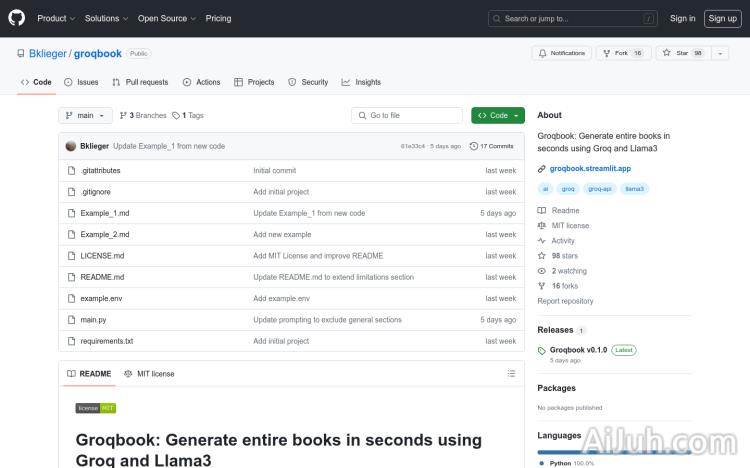The image size is (750, 468).
Task: Switch to the Issues tab
Action: [81, 82]
